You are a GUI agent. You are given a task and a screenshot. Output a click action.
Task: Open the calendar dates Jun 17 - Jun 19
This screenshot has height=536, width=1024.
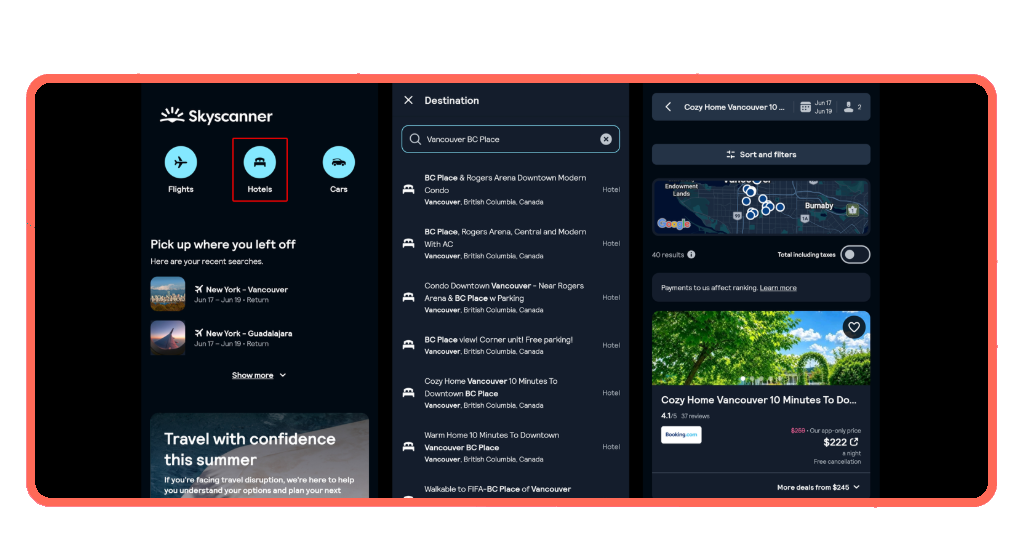pyautogui.click(x=816, y=106)
